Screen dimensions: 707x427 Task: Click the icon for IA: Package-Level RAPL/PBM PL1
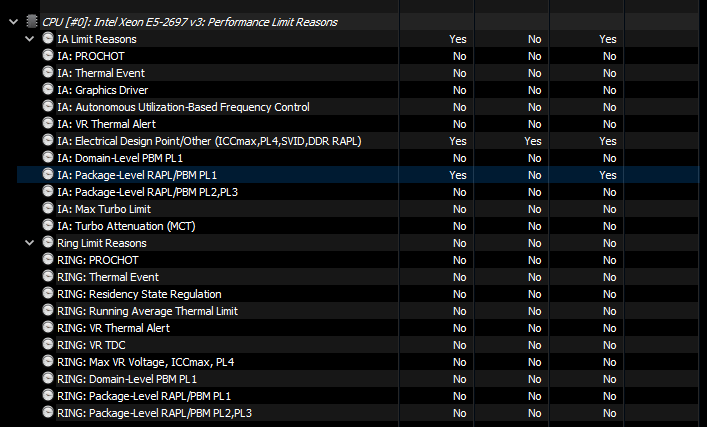point(48,174)
